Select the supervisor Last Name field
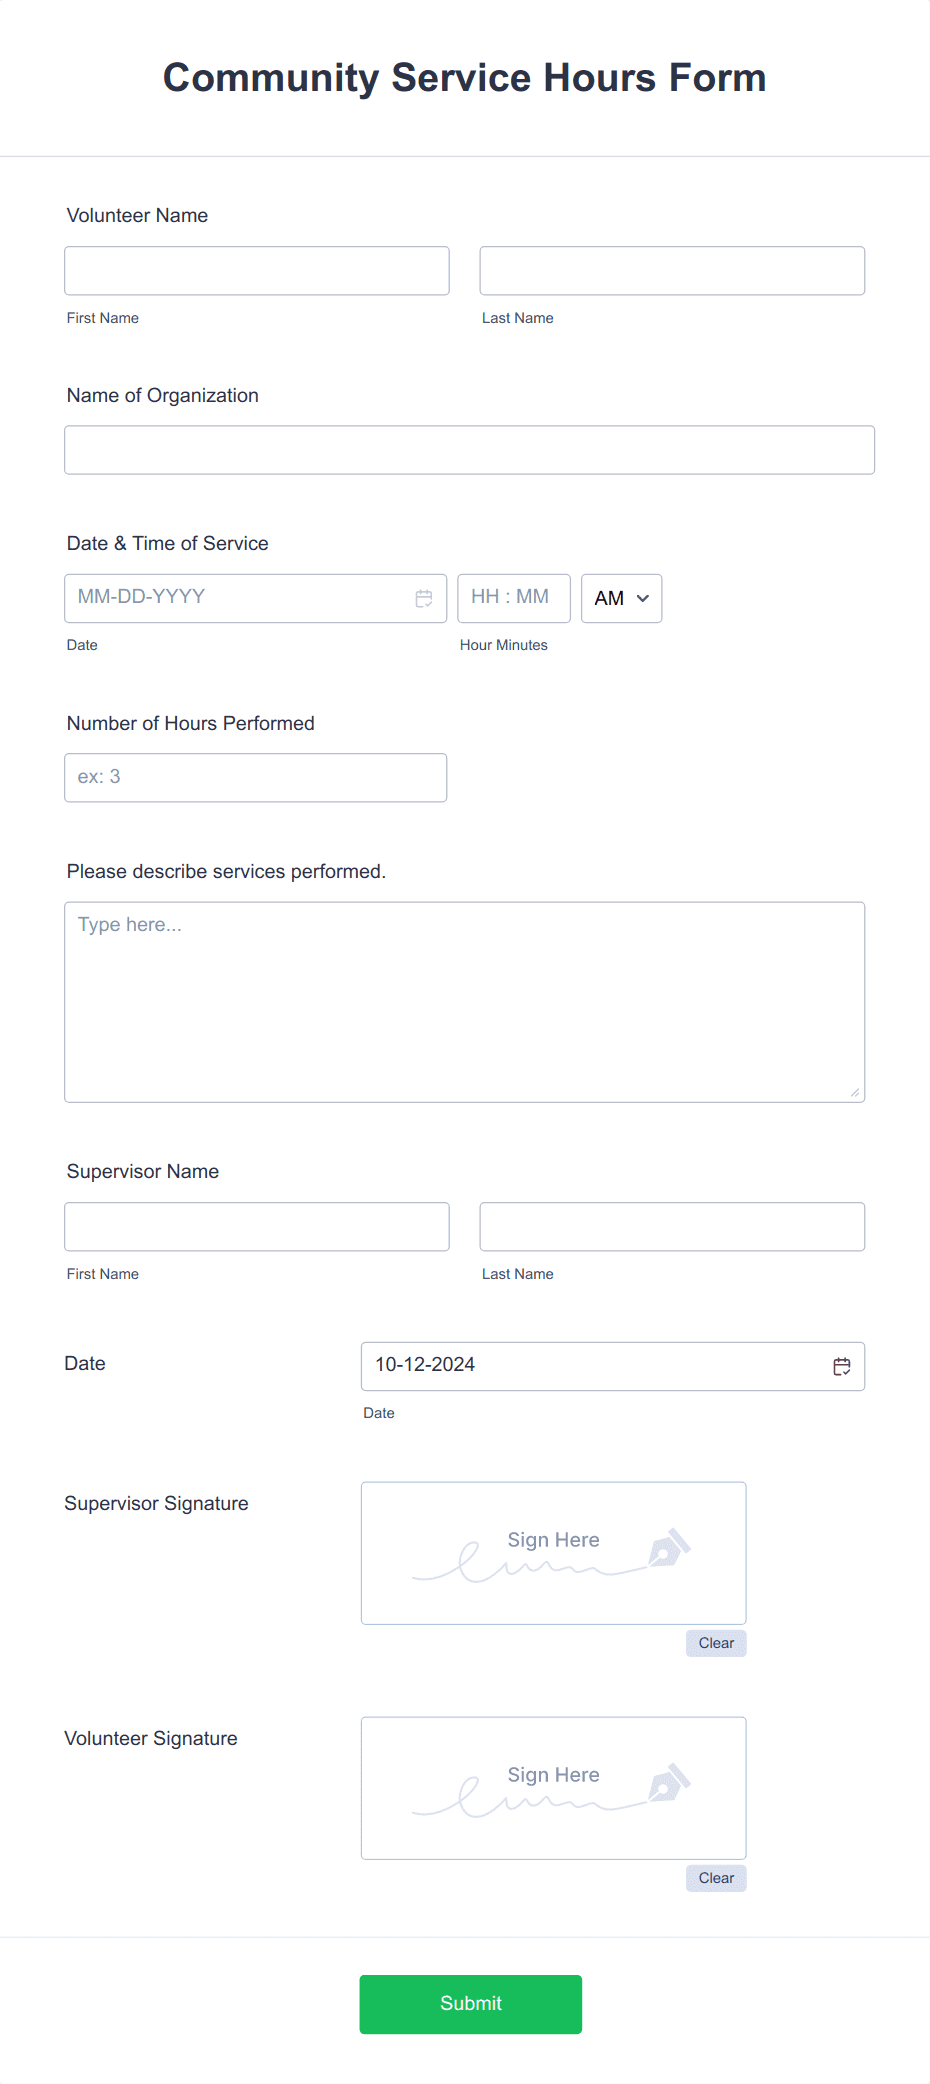Viewport: 930px width, 2084px height. pos(671,1226)
